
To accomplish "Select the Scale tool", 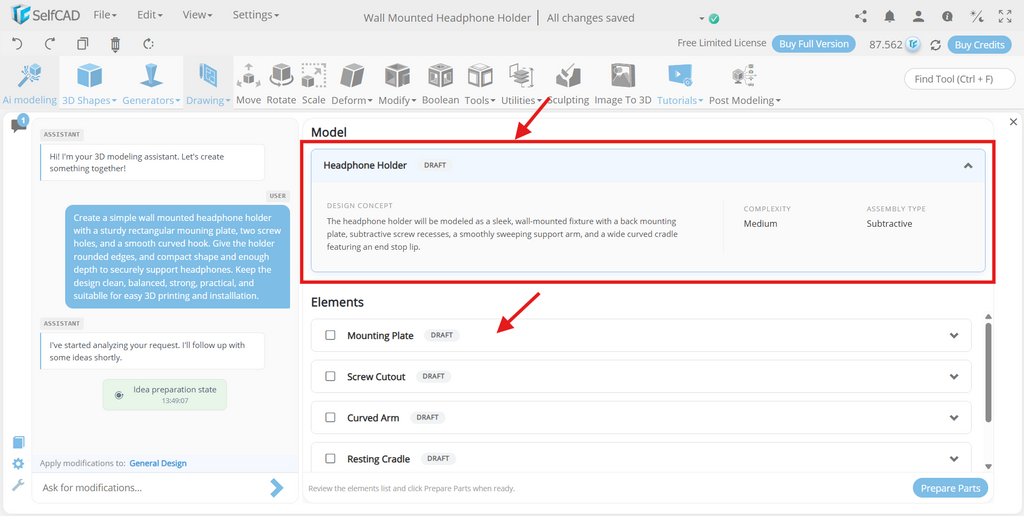I will (313, 83).
